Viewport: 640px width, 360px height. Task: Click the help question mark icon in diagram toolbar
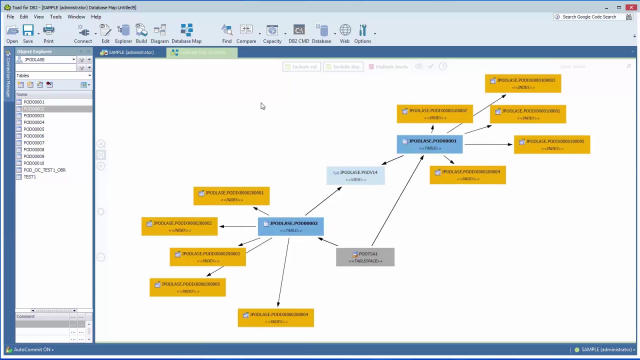click(x=443, y=66)
